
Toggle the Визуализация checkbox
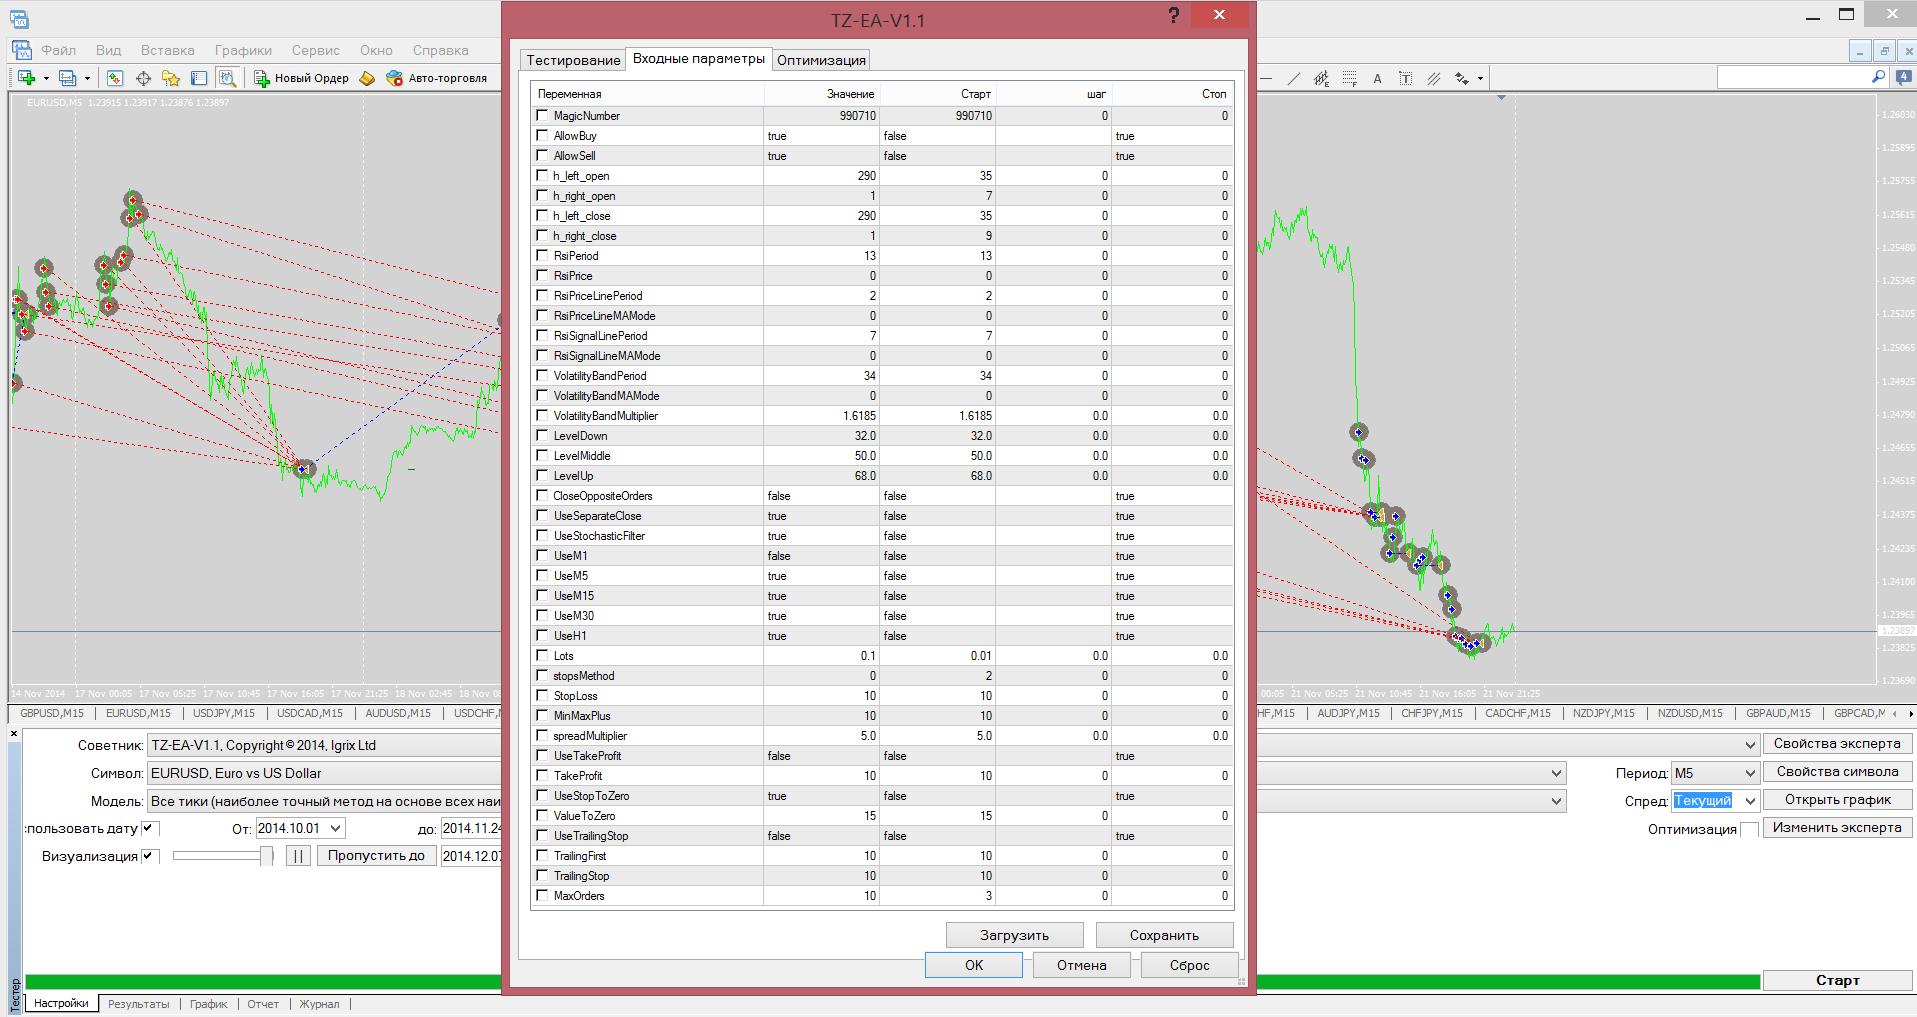pyautogui.click(x=150, y=856)
